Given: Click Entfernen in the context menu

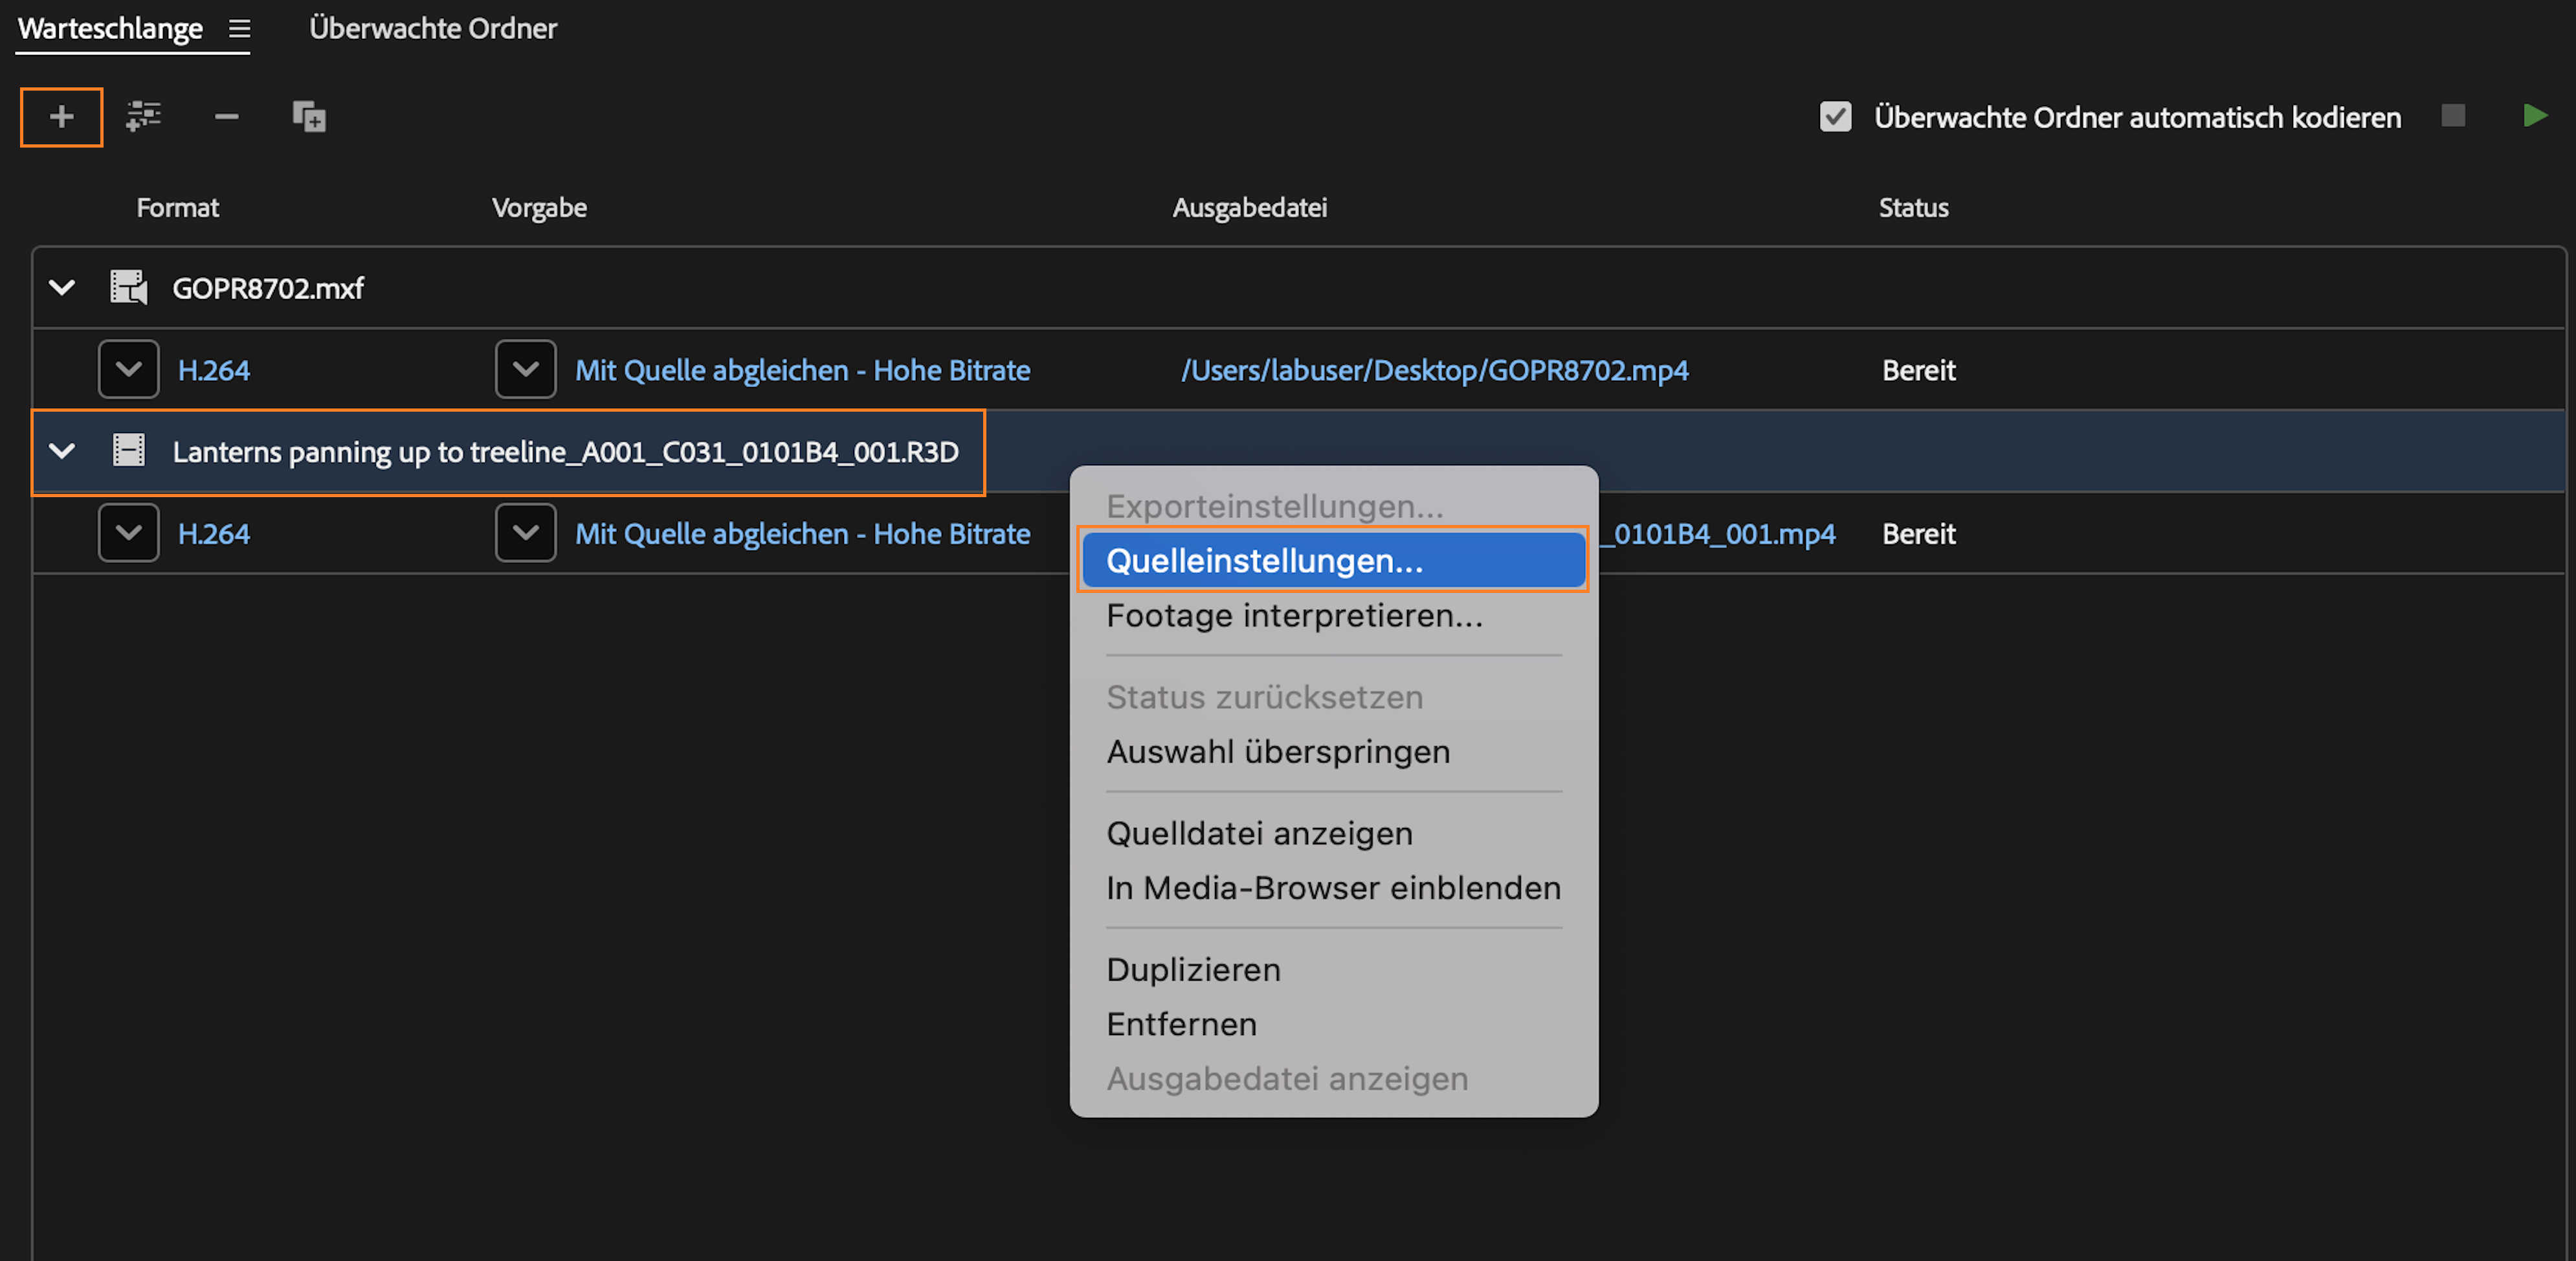Looking at the screenshot, I should pos(1181,1023).
